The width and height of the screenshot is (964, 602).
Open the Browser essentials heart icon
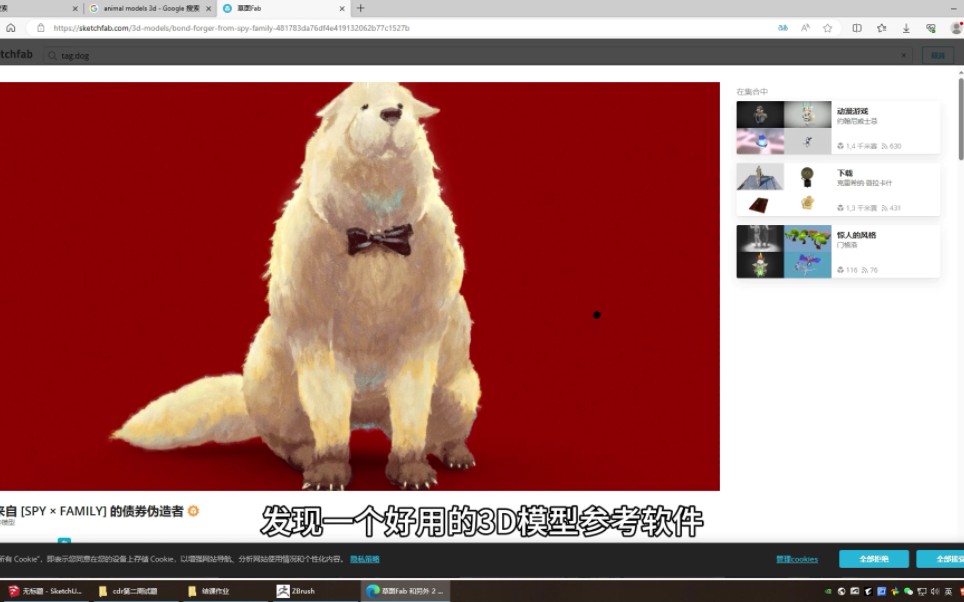(x=931, y=28)
